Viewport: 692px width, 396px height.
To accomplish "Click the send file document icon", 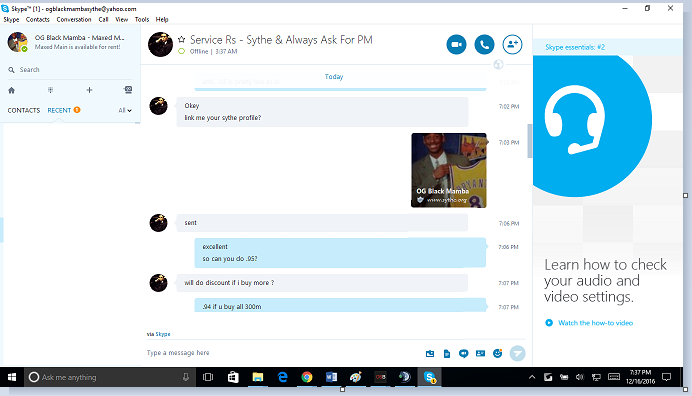I will click(x=447, y=354).
